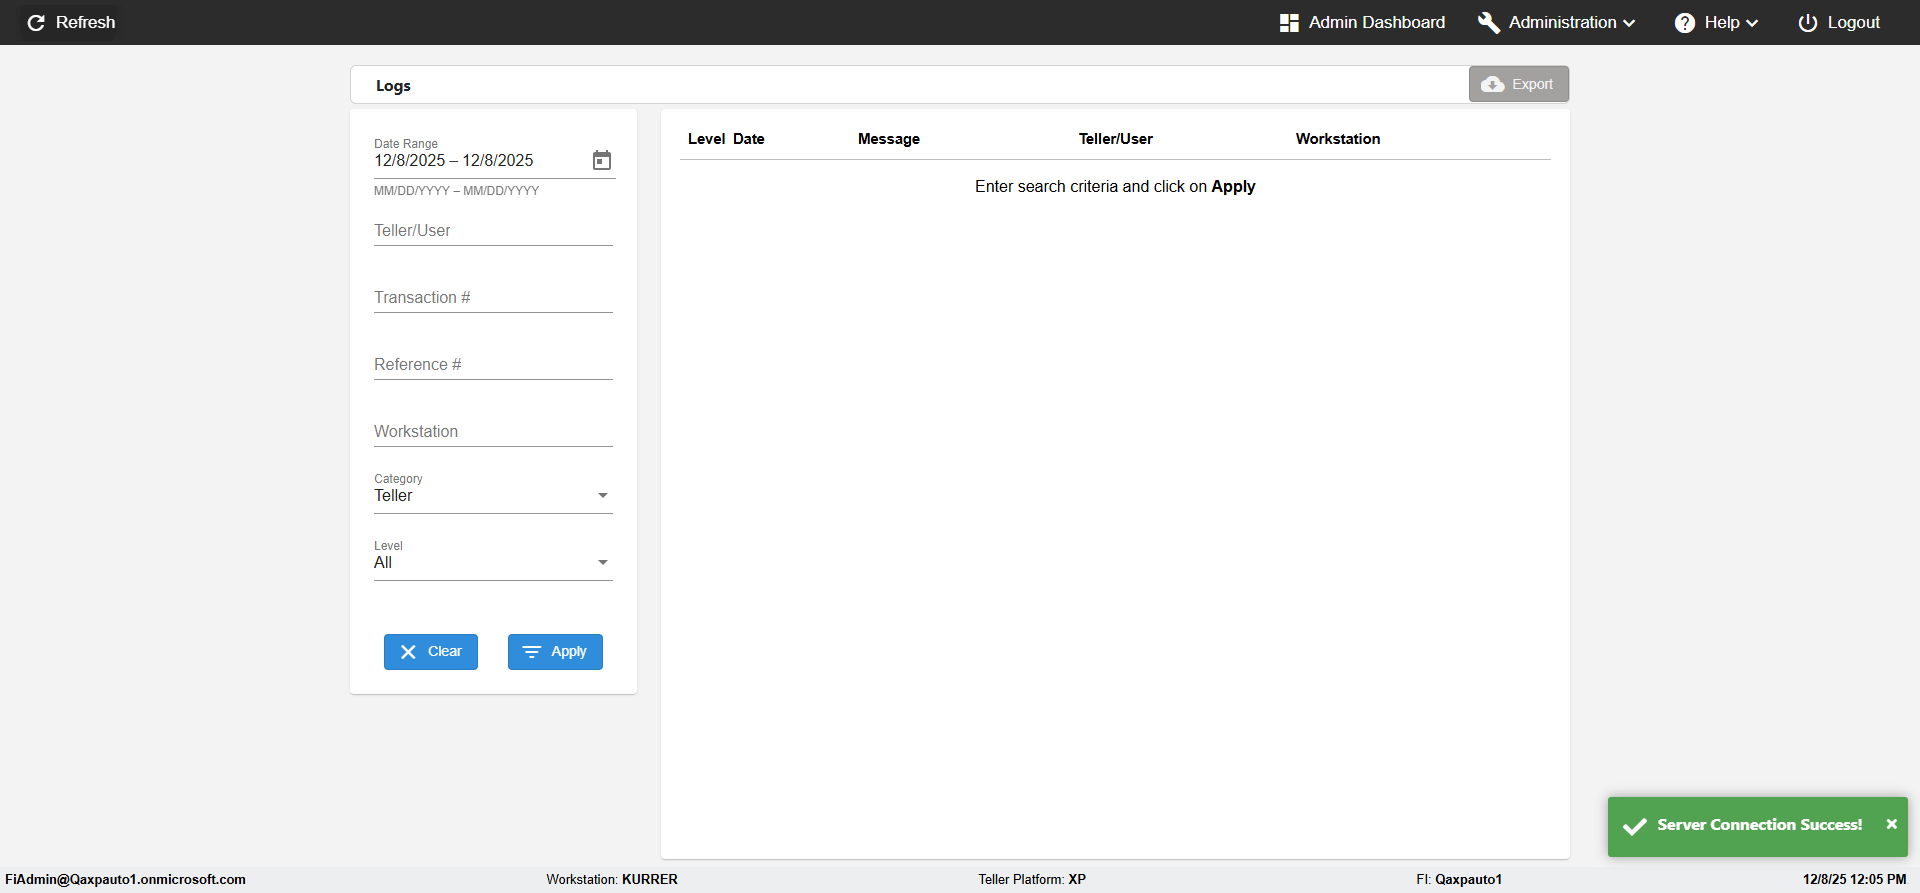1920x893 pixels.
Task: Click Logout in the top bar
Action: [1839, 22]
